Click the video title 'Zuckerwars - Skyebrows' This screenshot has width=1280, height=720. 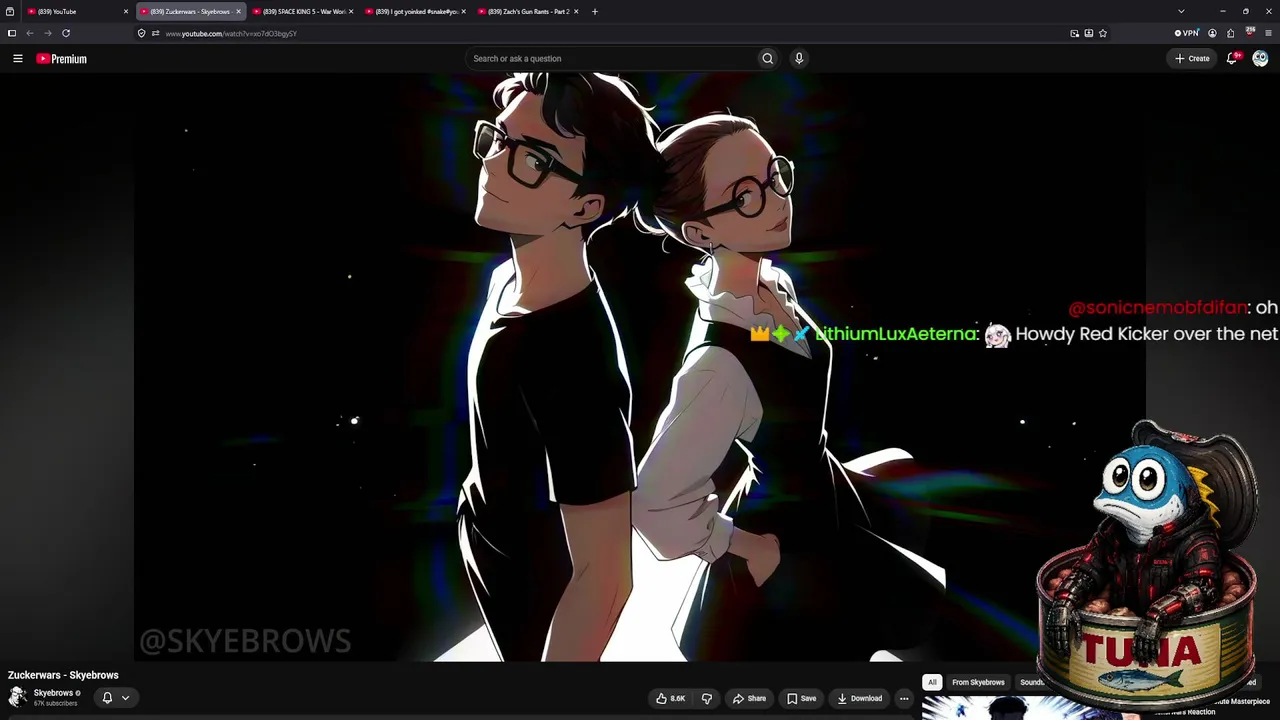(63, 675)
